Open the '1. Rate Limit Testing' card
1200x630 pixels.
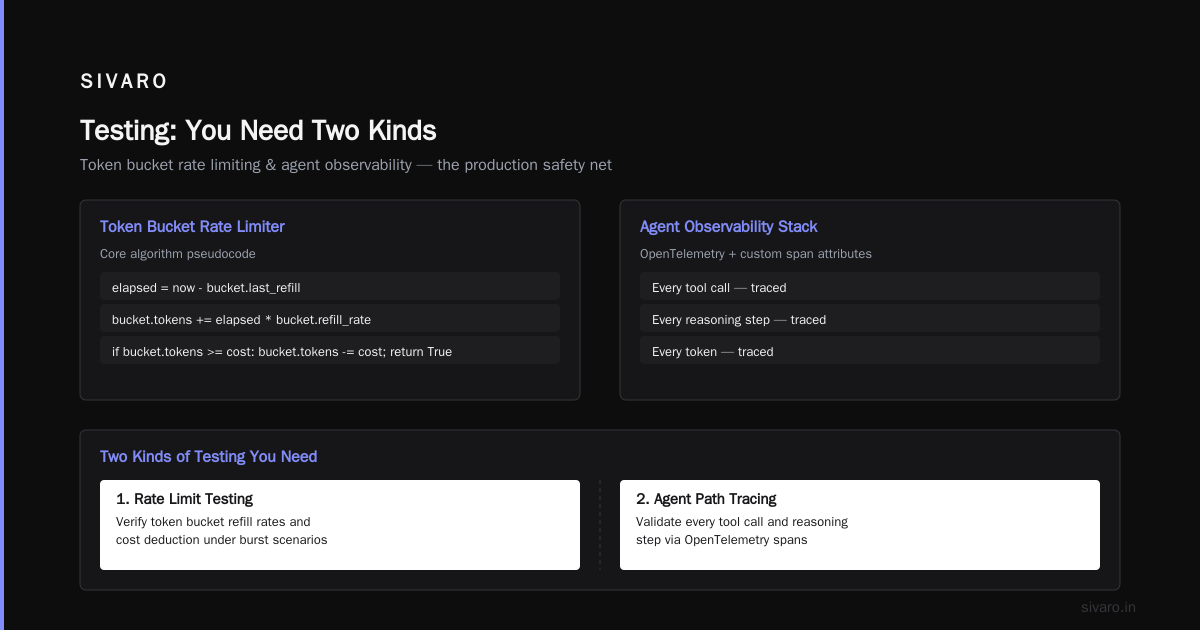pyautogui.click(x=340, y=525)
